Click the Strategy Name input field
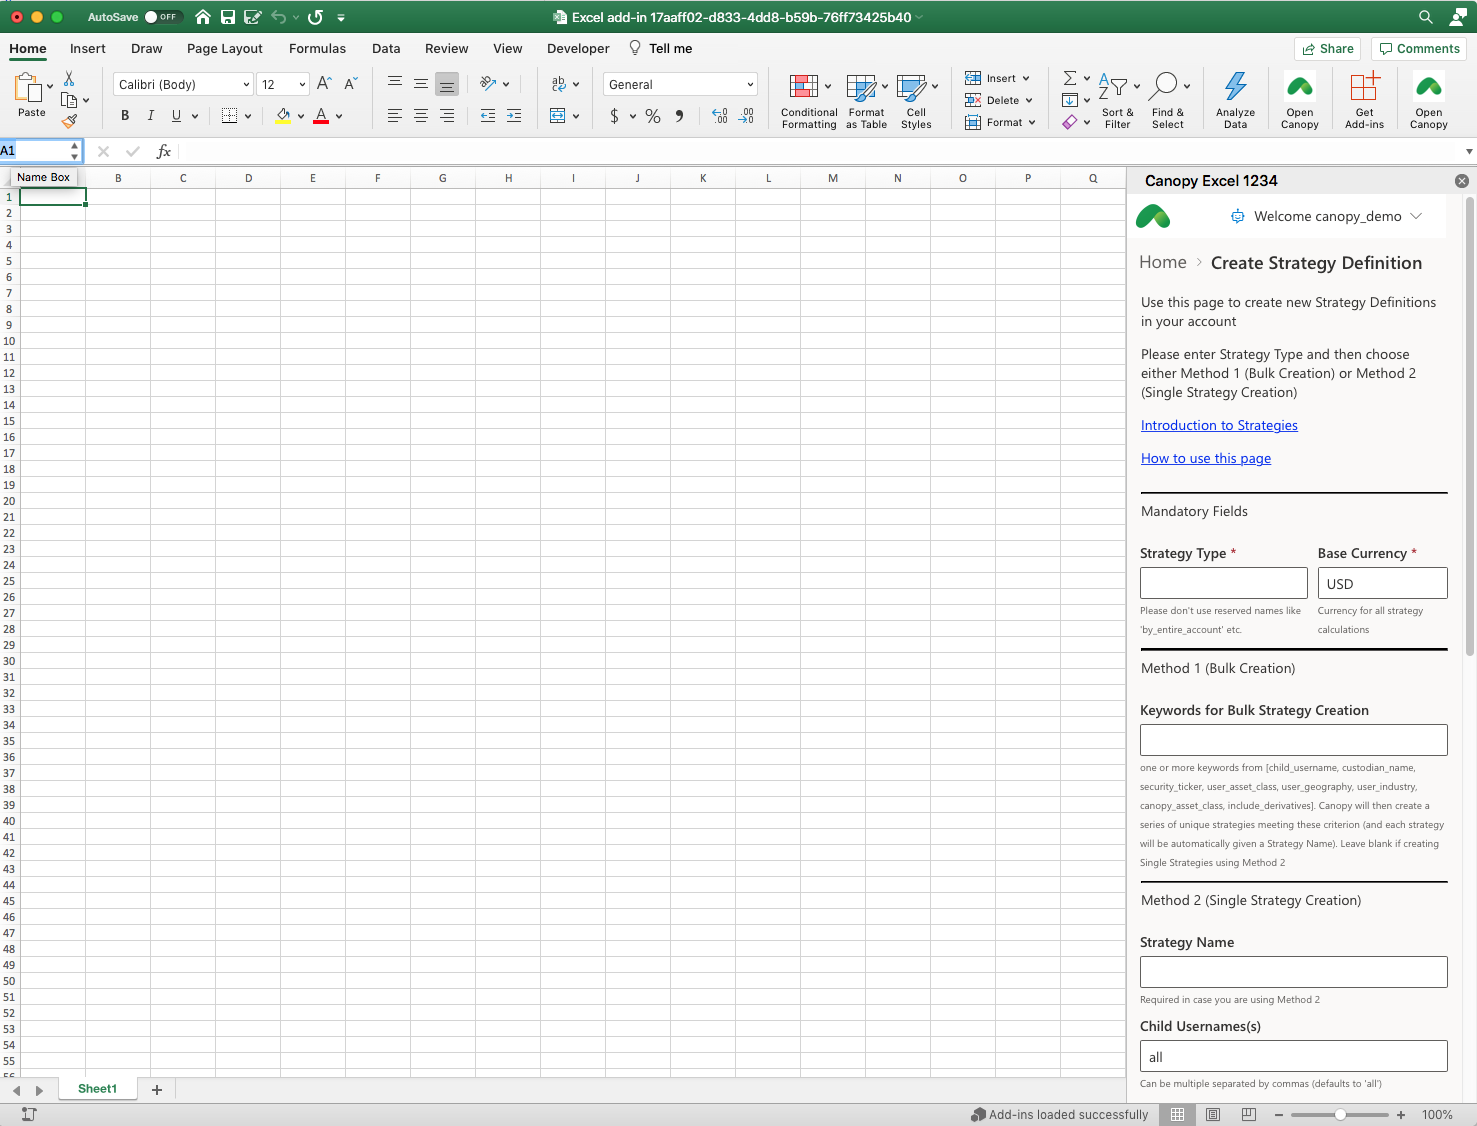This screenshot has width=1477, height=1126. (1294, 972)
